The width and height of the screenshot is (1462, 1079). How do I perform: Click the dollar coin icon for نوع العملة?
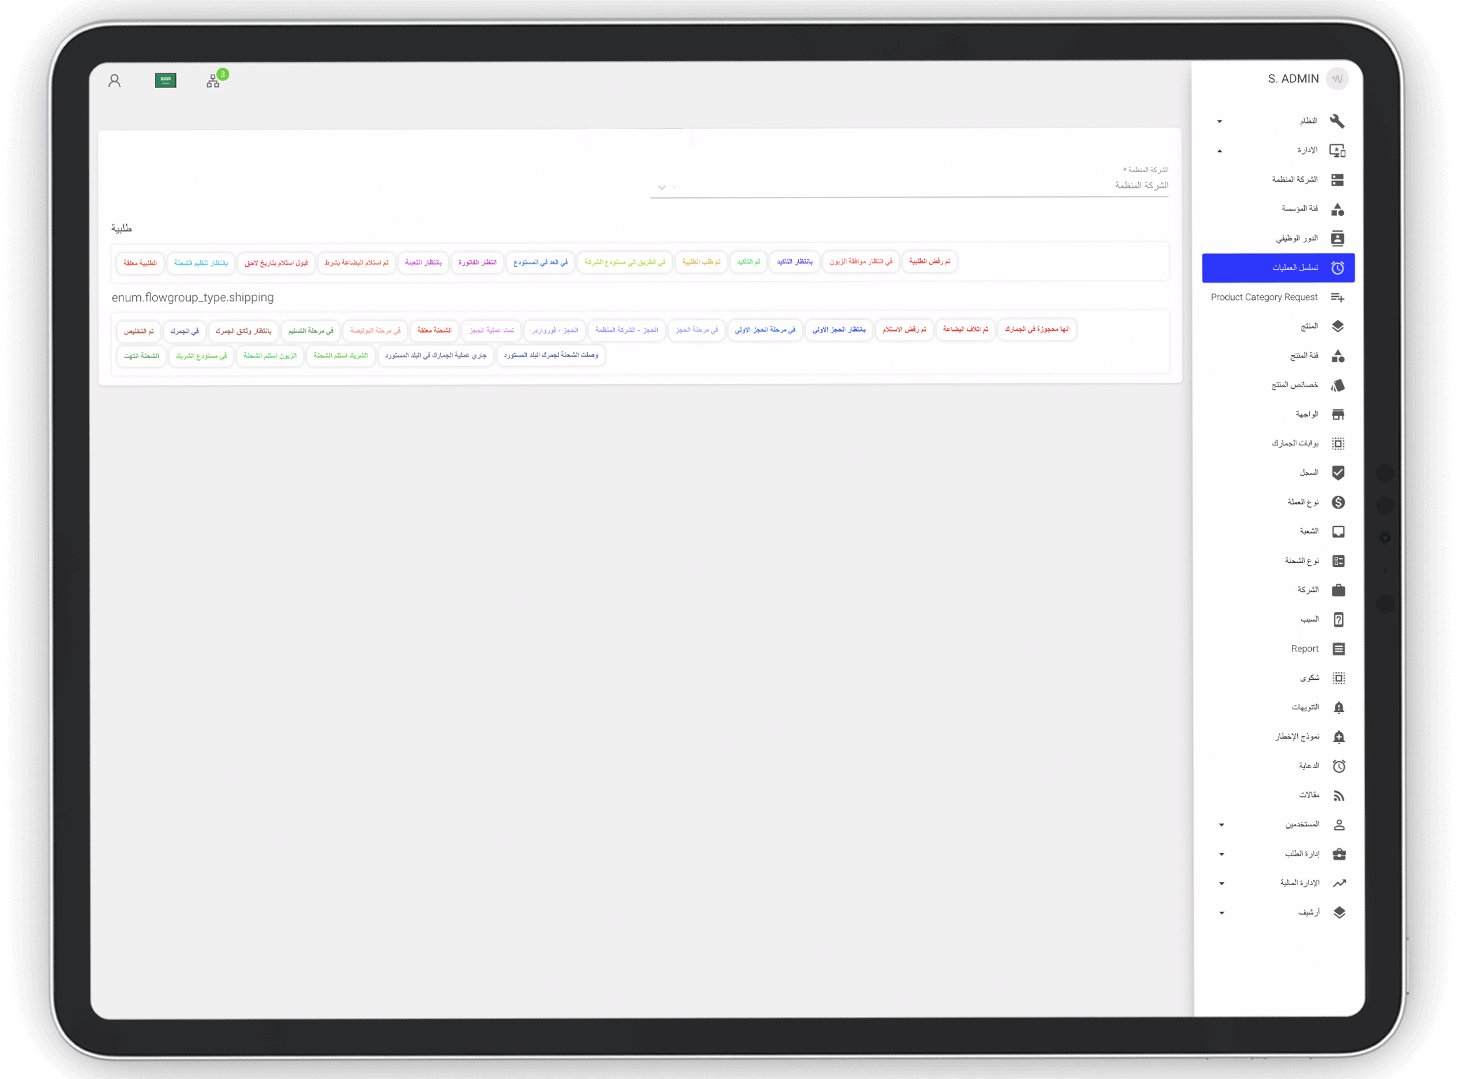[x=1338, y=502]
